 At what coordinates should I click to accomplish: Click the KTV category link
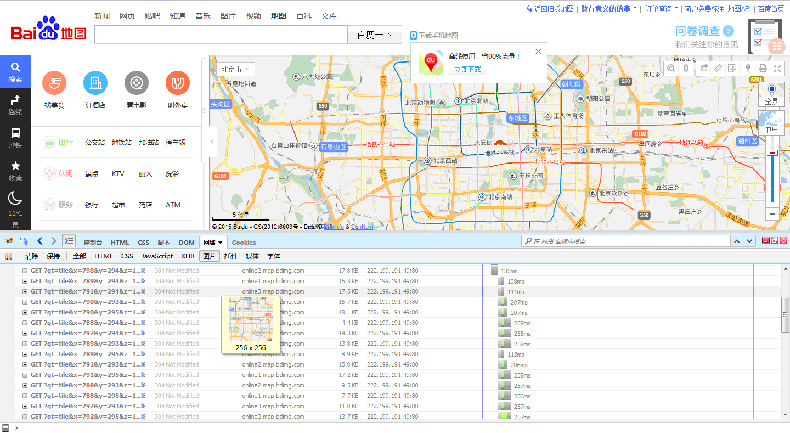[x=117, y=174]
